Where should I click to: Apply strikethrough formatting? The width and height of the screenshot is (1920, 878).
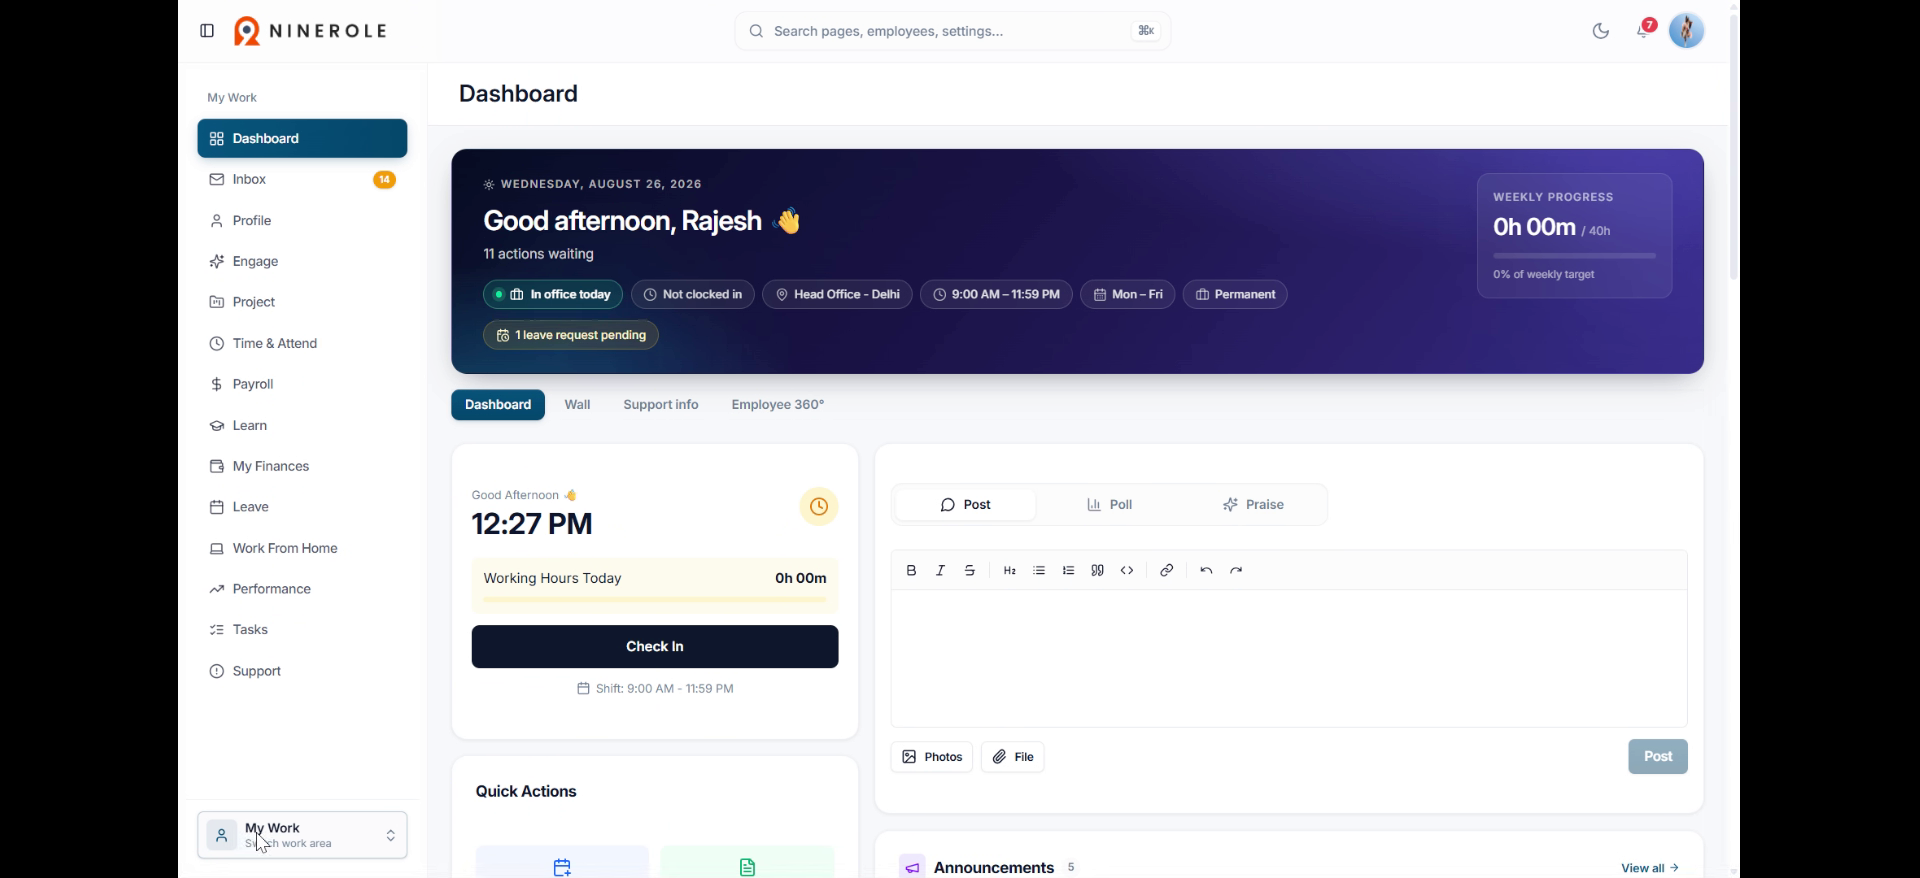[970, 570]
